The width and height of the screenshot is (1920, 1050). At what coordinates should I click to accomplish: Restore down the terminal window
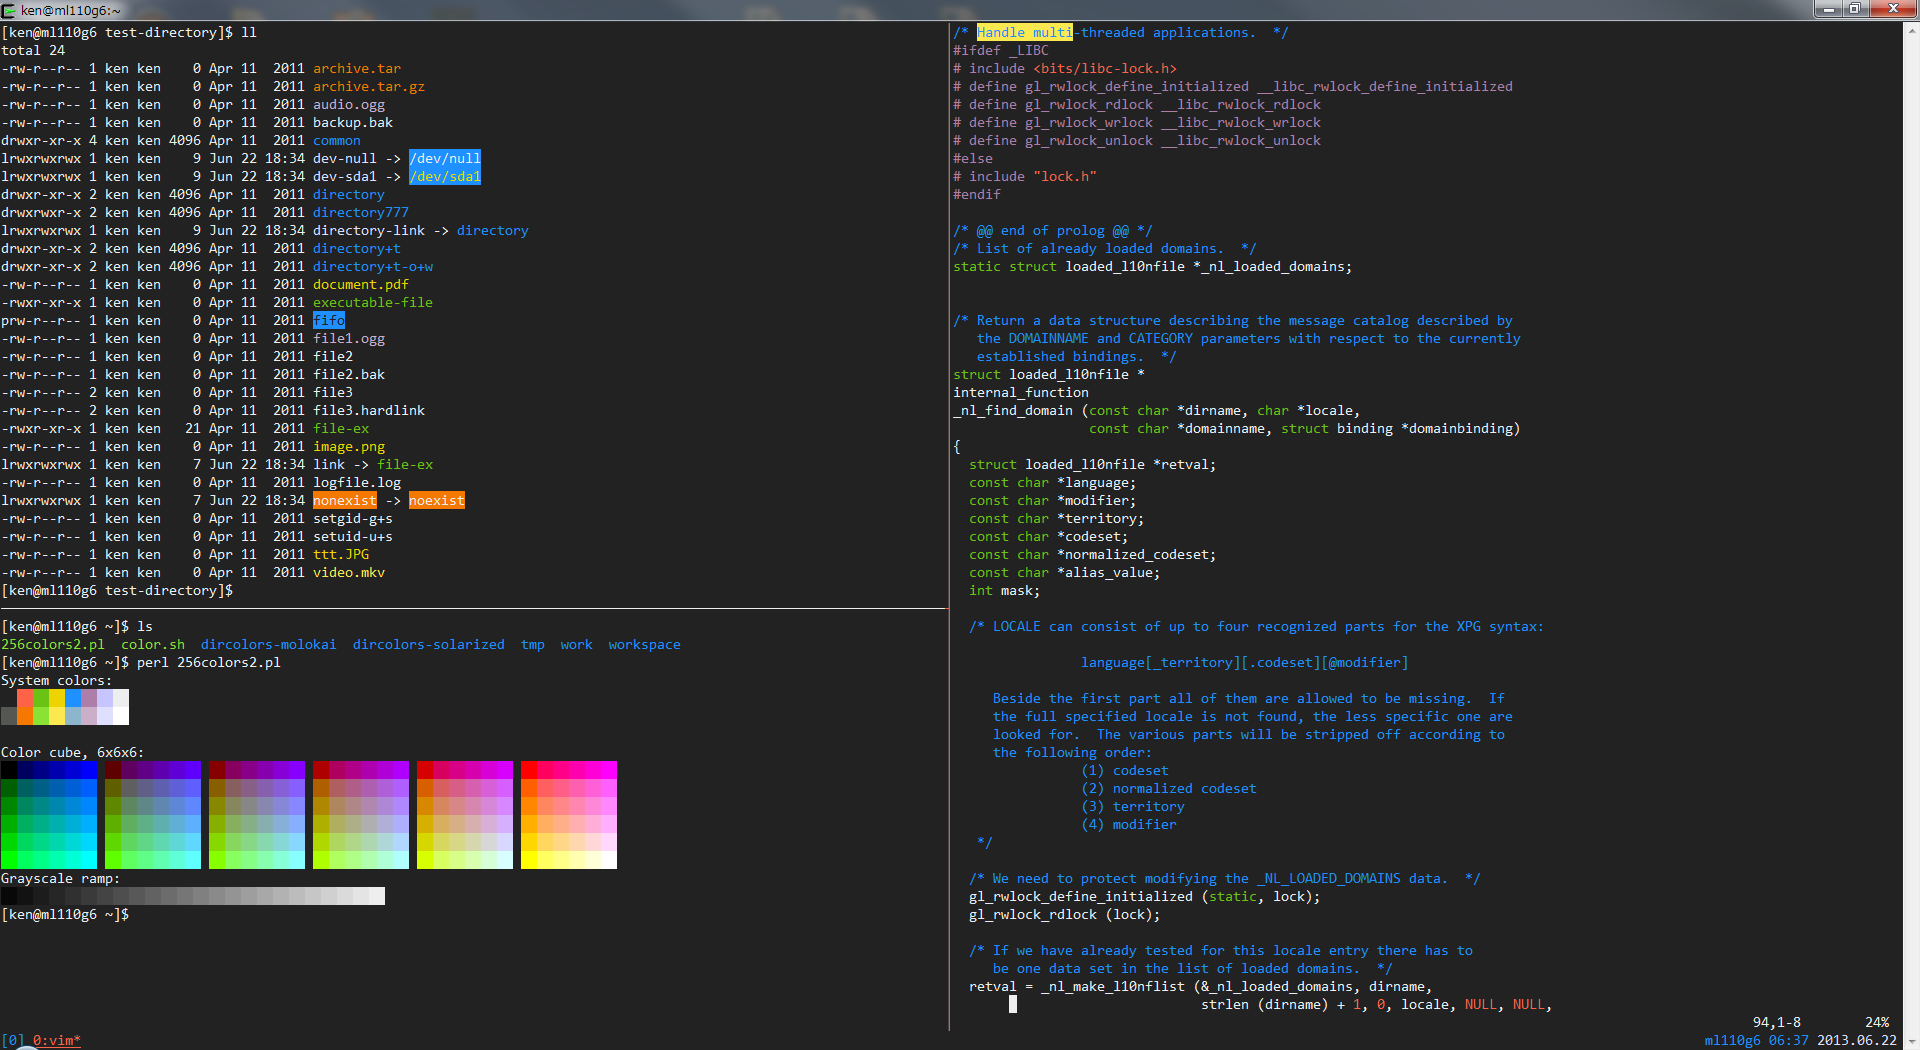pyautogui.click(x=1854, y=9)
